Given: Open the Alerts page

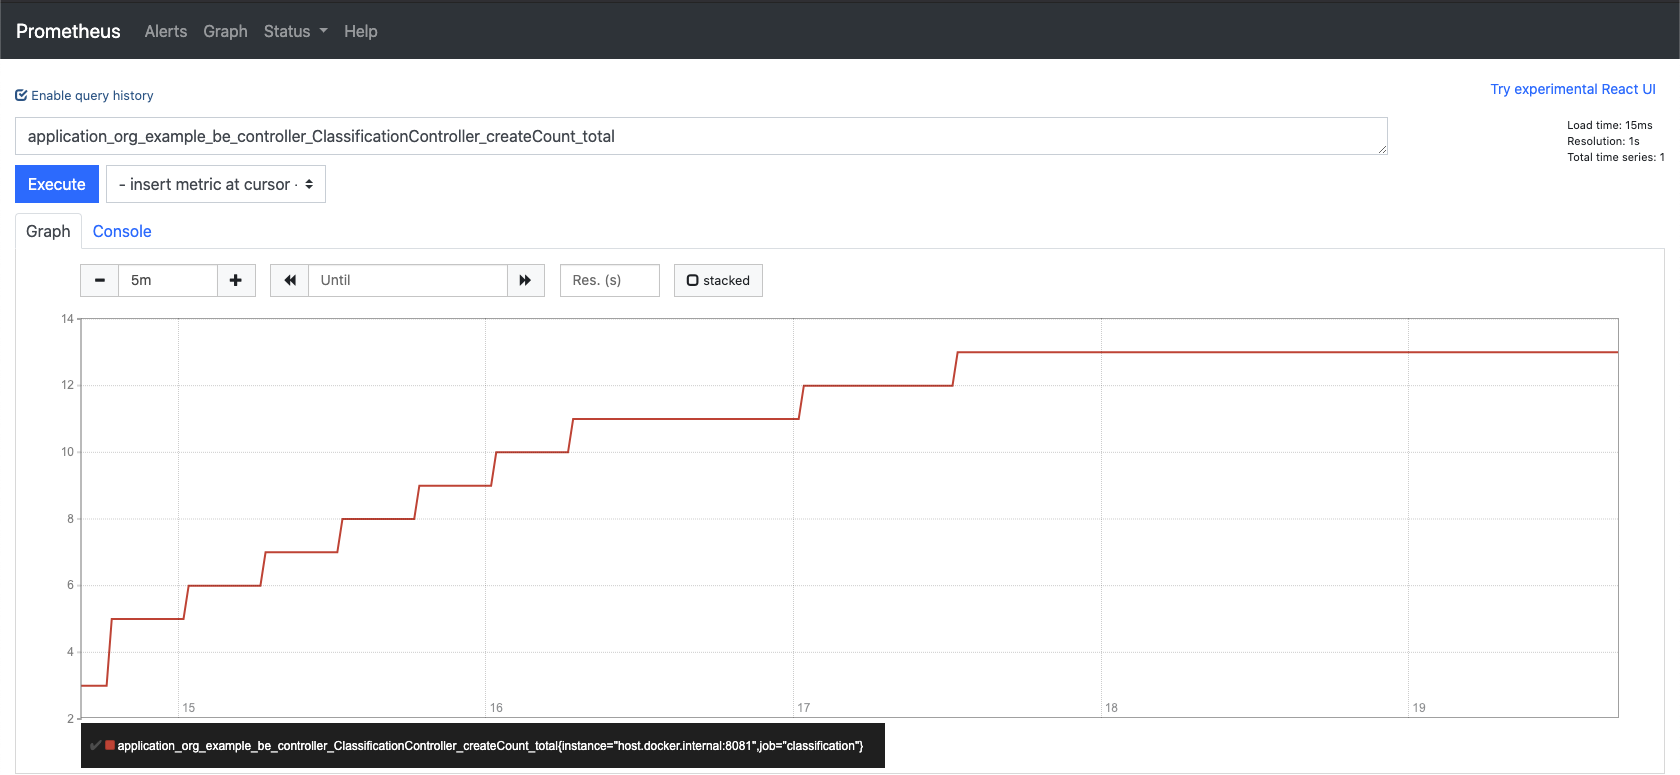Looking at the screenshot, I should coord(166,31).
